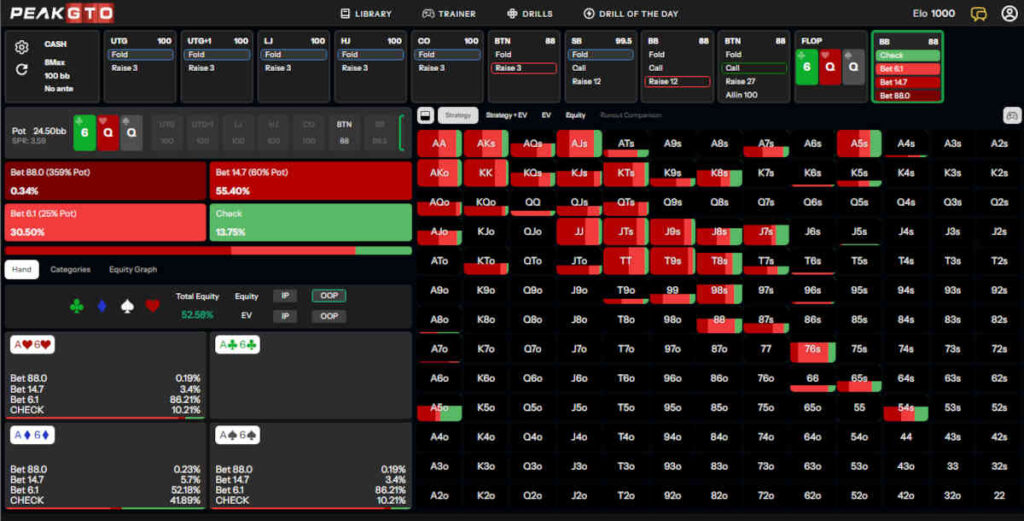The height and width of the screenshot is (521, 1024).
Task: Select Bet 14.7 (60% Pot) action box
Action: tap(310, 181)
